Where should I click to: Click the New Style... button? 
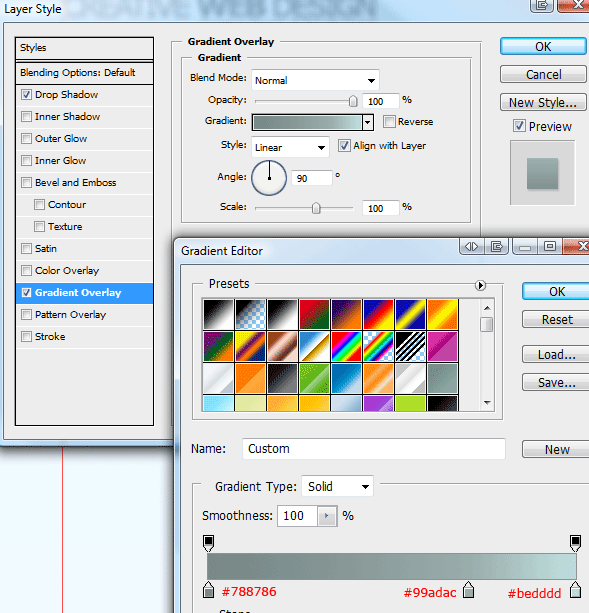tap(543, 102)
